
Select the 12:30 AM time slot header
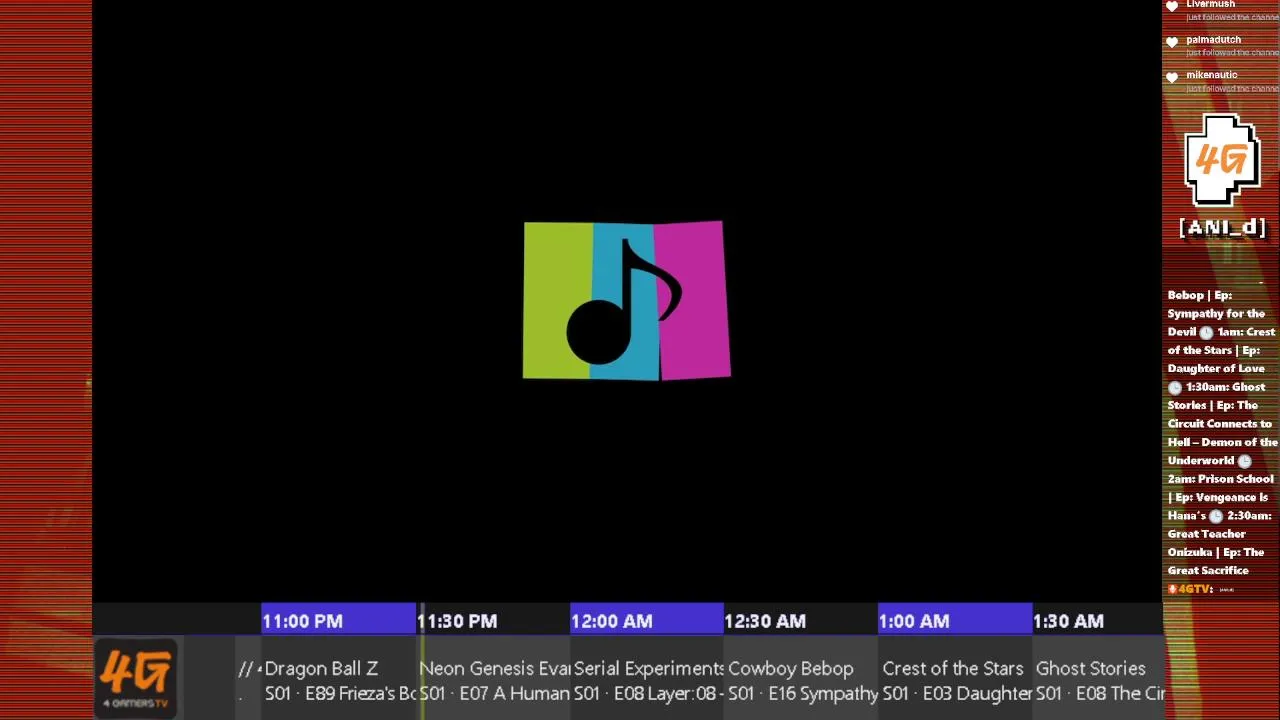point(801,621)
